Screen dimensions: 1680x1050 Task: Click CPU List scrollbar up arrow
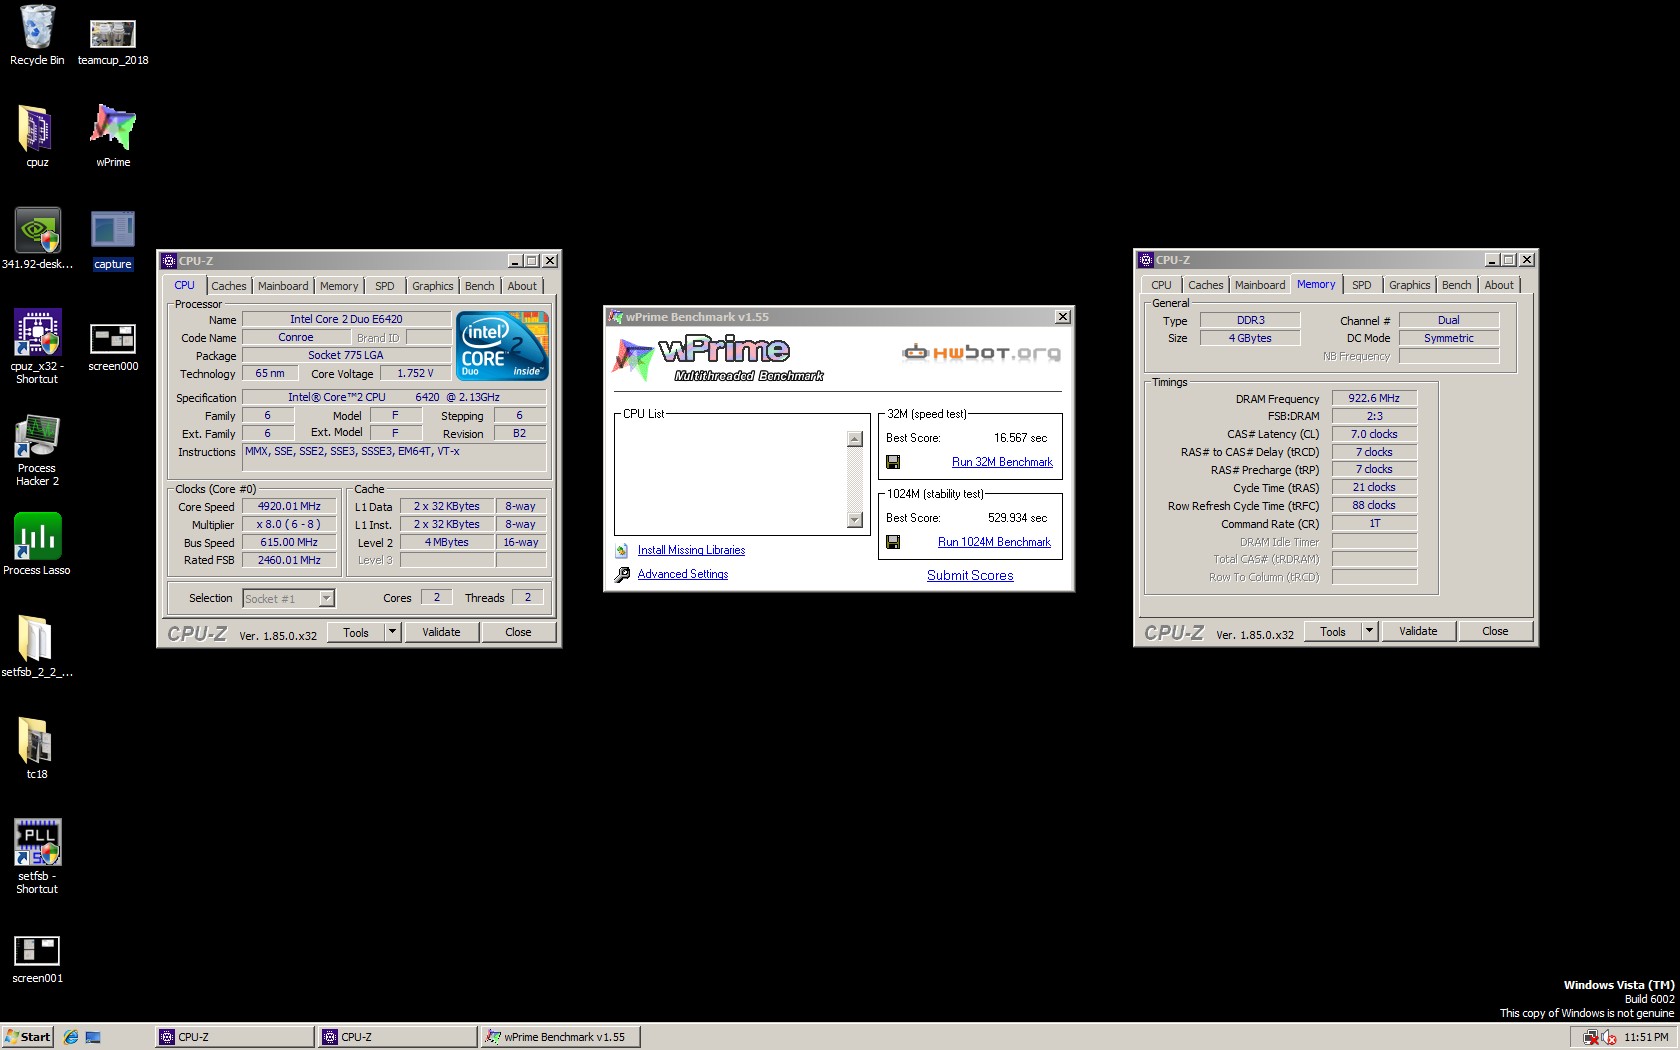(x=854, y=439)
